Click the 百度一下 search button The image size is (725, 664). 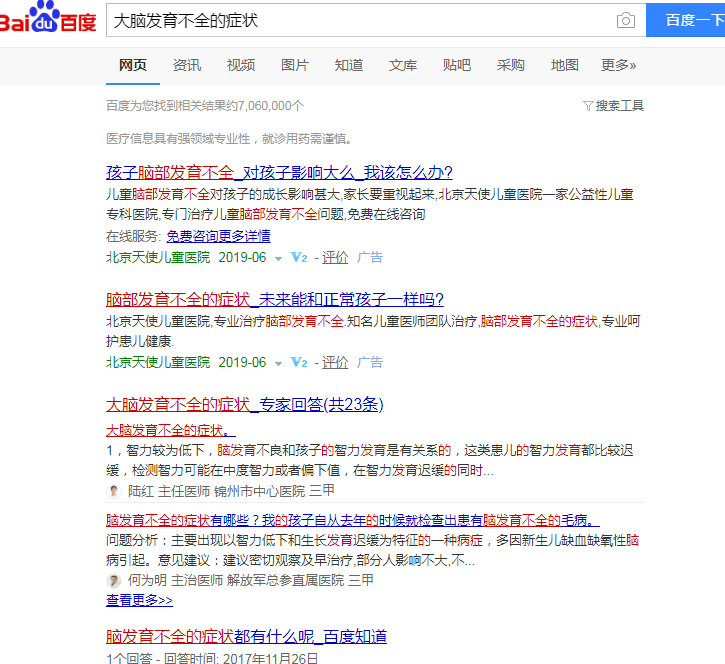pyautogui.click(x=686, y=20)
